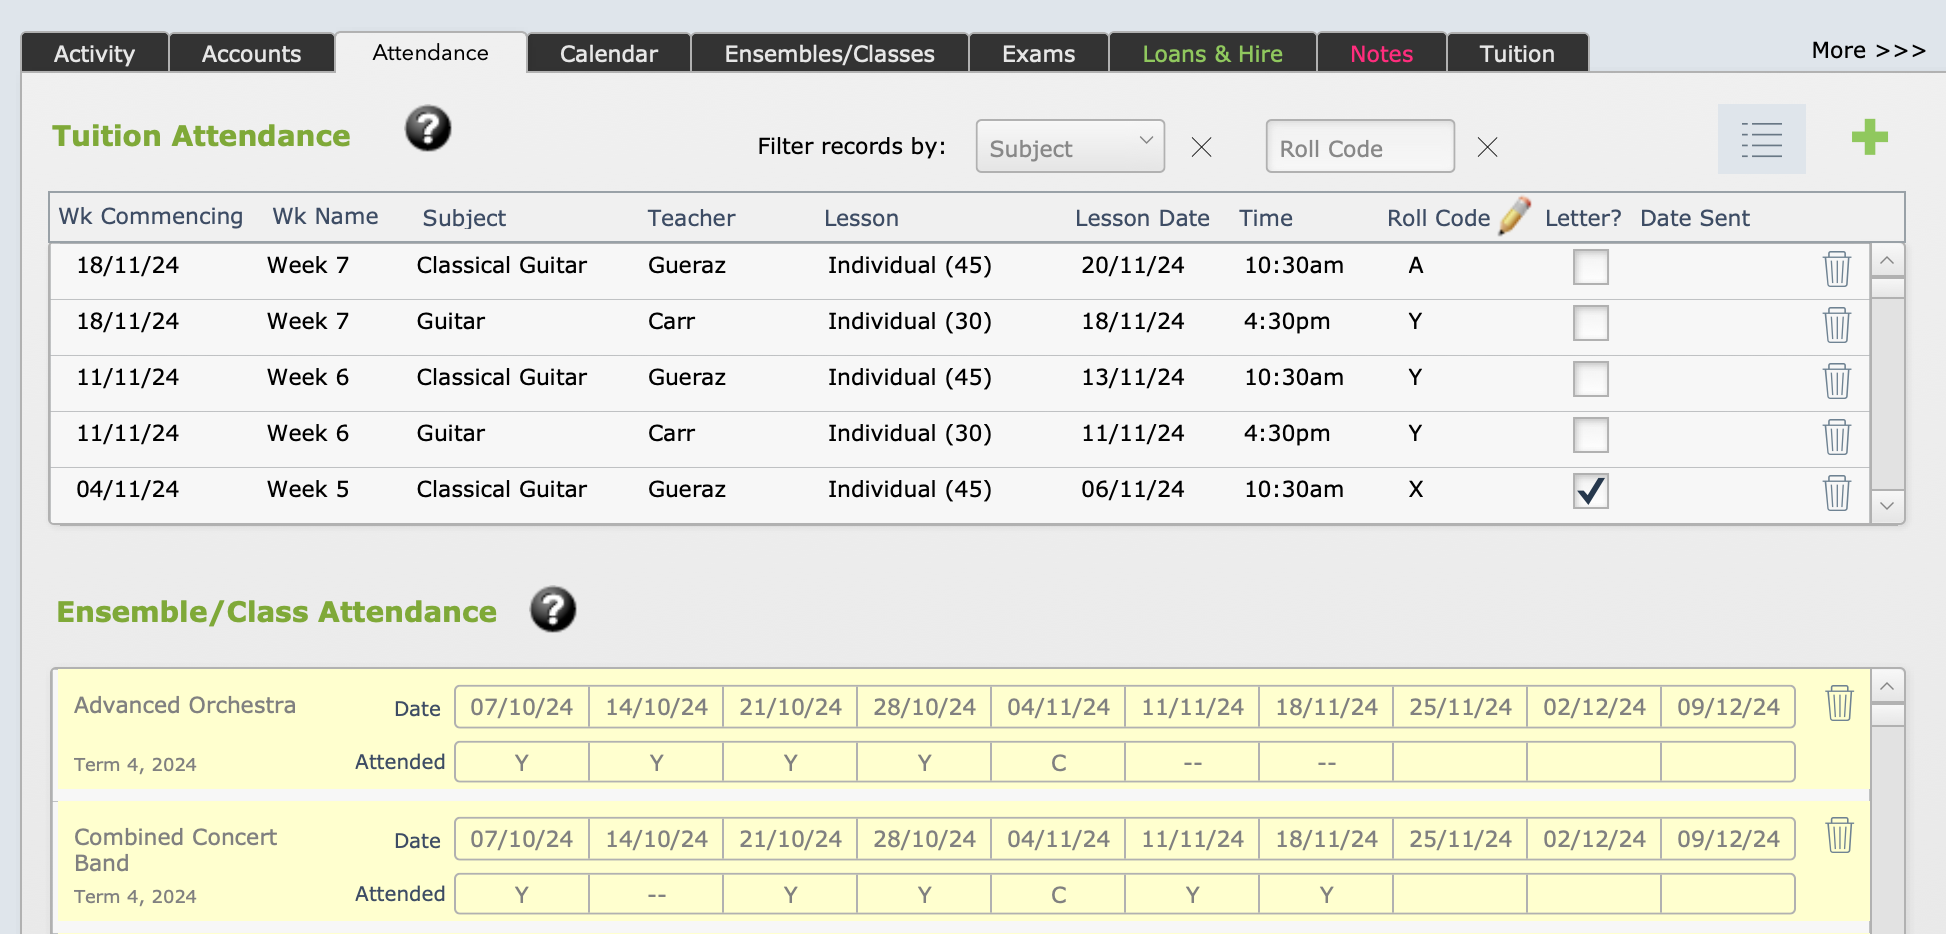The height and width of the screenshot is (934, 1946).
Task: Open the Ensembles/Classes tab
Action: click(829, 53)
